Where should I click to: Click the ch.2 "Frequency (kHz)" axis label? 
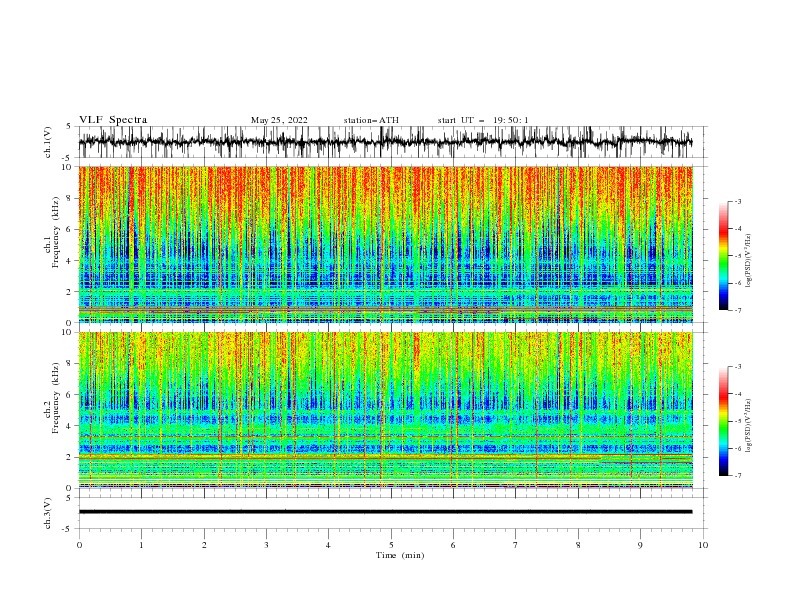point(56,397)
